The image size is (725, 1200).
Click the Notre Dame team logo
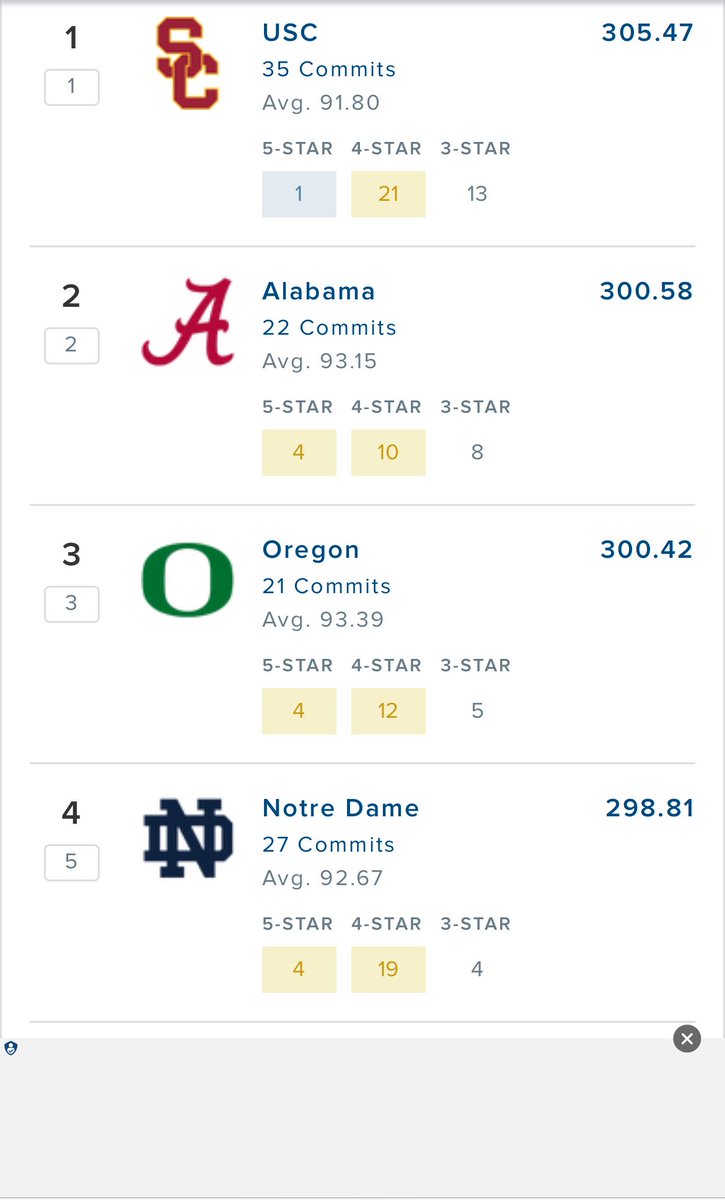pyautogui.click(x=187, y=838)
